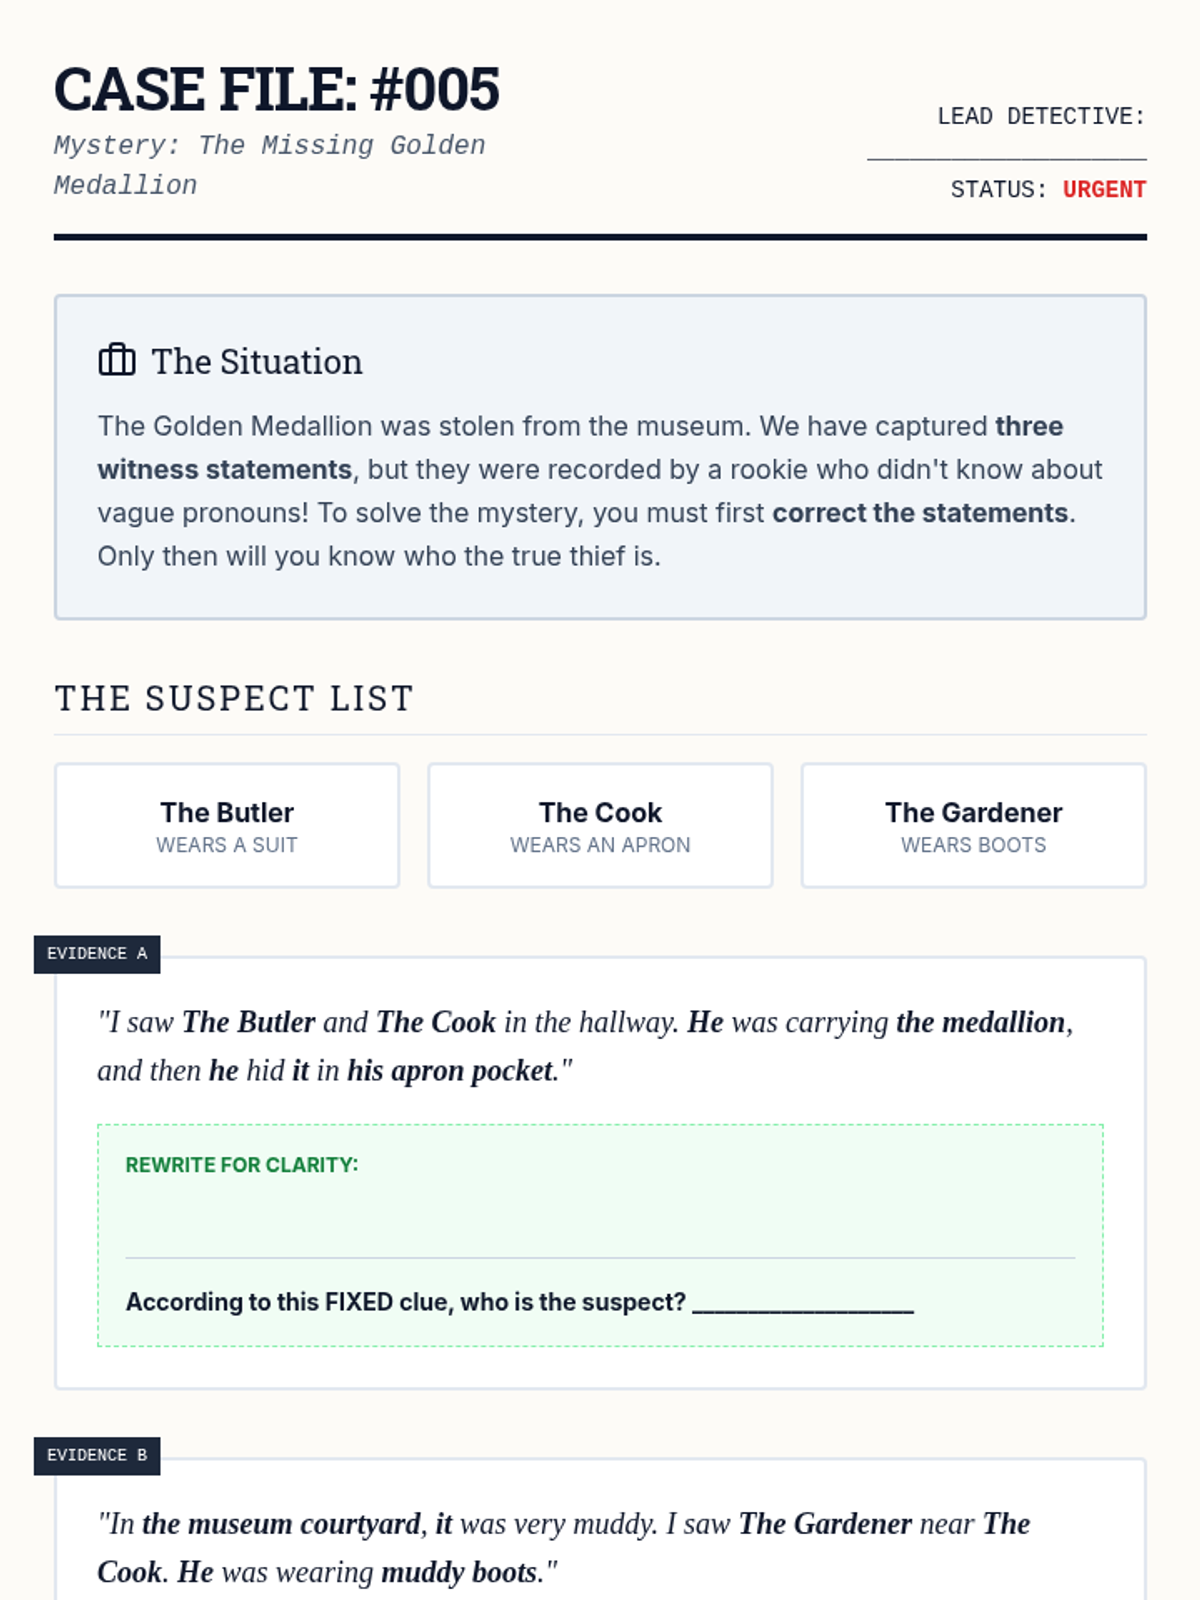Click the REWRITE FOR CLARITY label
This screenshot has height=1600, width=1200.
pos(241,1165)
